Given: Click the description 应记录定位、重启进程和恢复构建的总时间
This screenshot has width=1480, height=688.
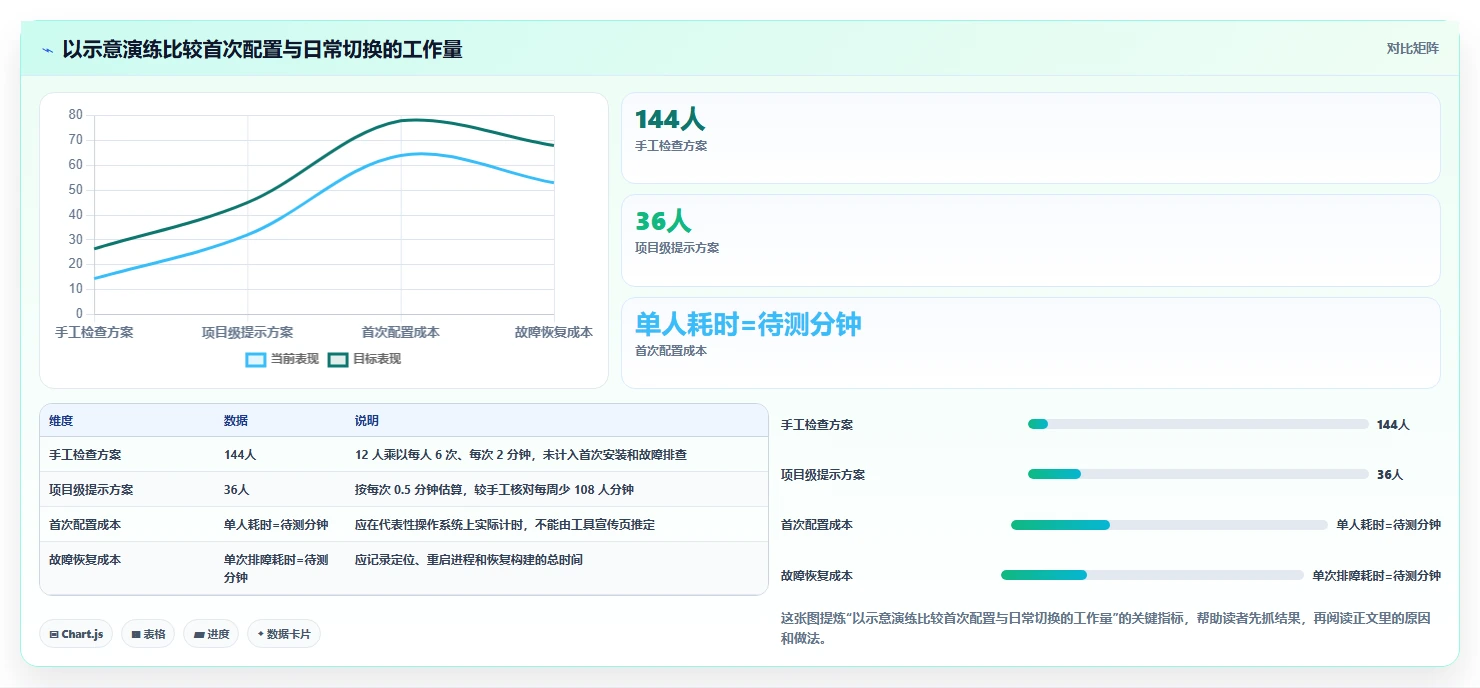Looking at the screenshot, I should (469, 560).
